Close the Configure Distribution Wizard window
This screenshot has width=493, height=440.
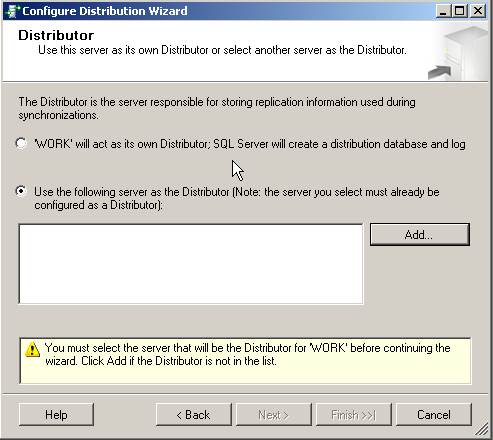(x=477, y=11)
